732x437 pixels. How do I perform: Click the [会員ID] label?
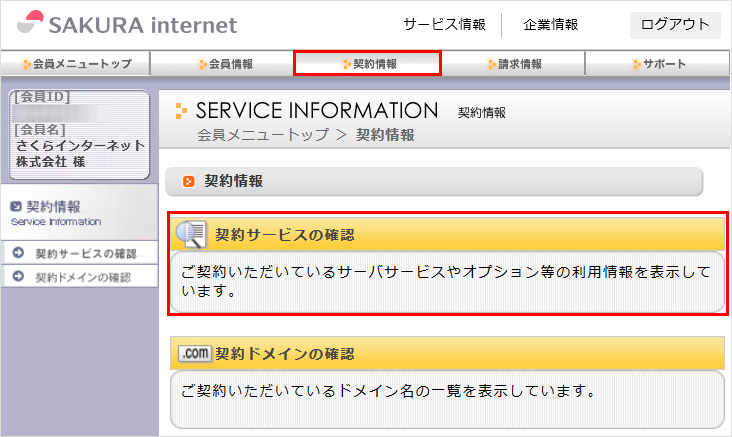(x=42, y=97)
